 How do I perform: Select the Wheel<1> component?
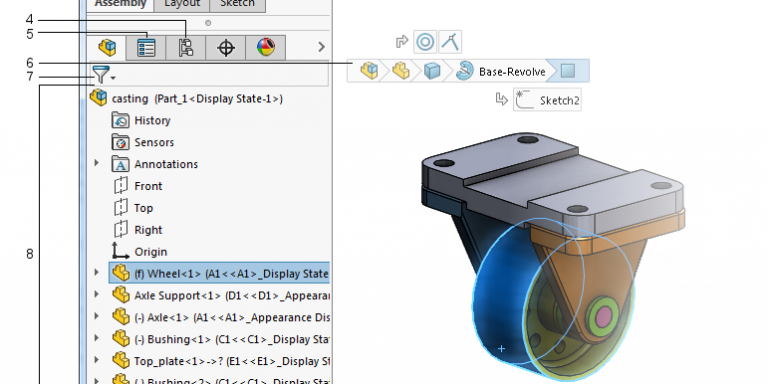(219, 273)
